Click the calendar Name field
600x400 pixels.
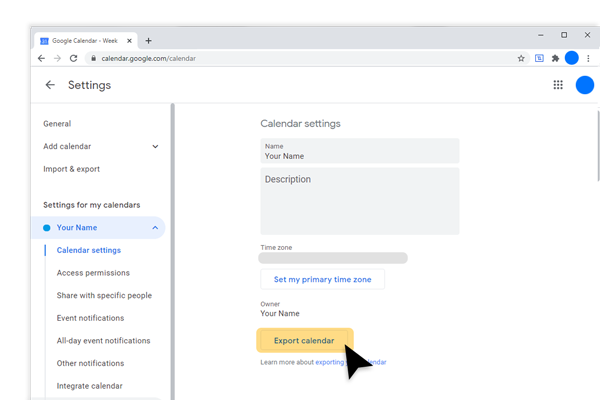point(360,151)
